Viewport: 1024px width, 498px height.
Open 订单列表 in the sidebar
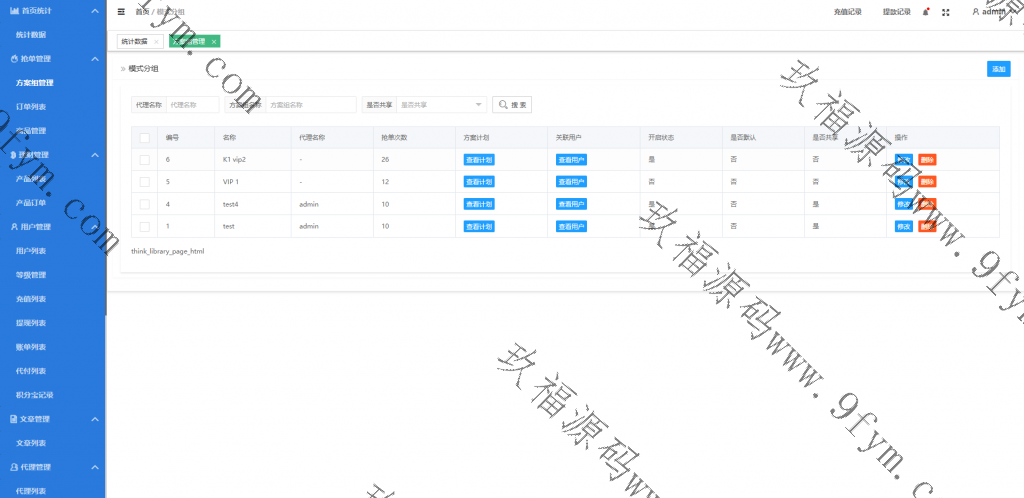31,106
